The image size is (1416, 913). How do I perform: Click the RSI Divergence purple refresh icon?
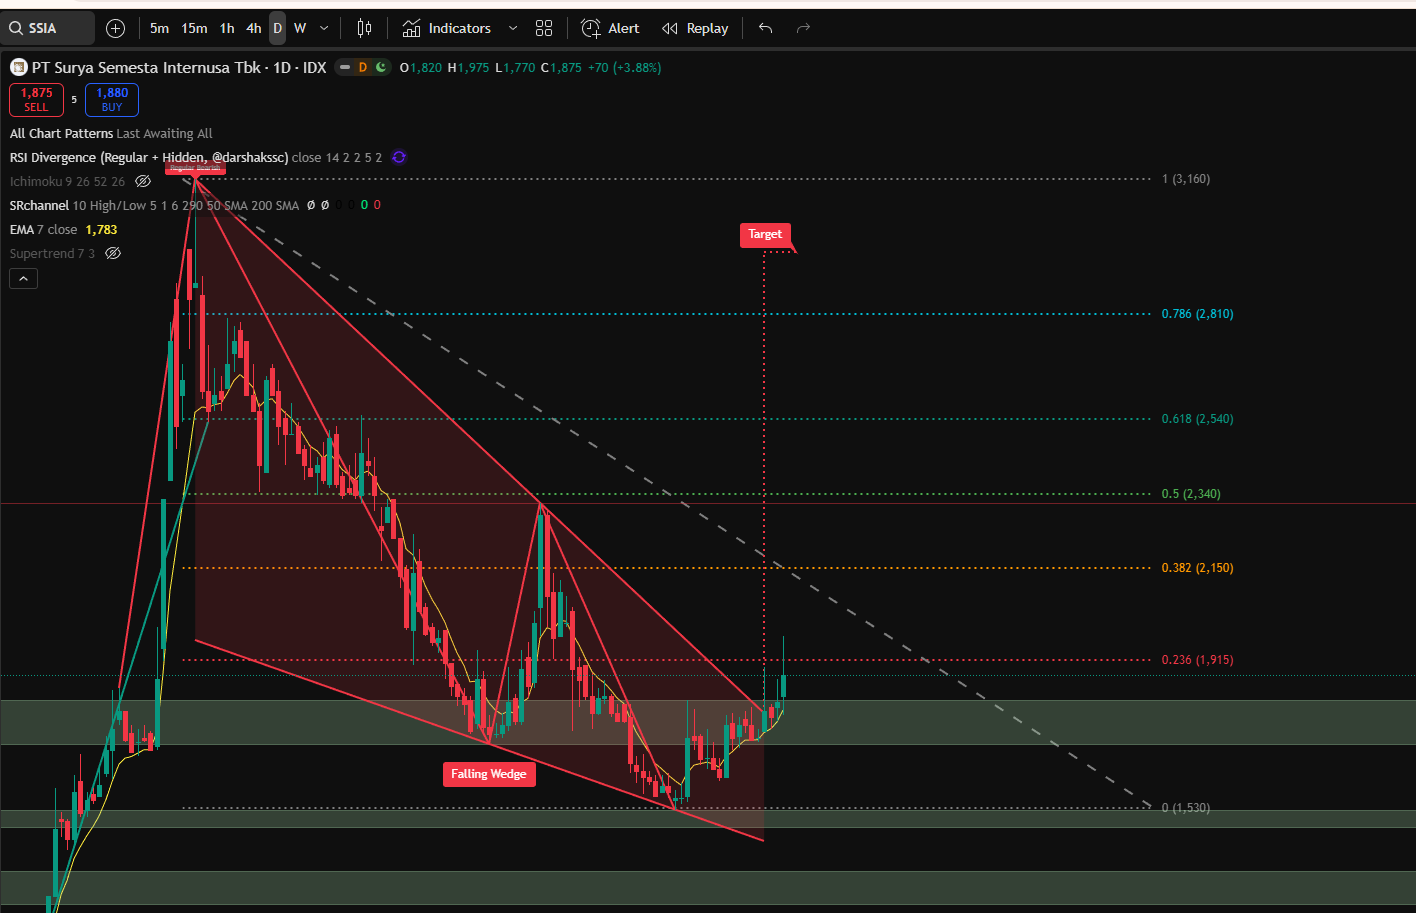tap(399, 157)
